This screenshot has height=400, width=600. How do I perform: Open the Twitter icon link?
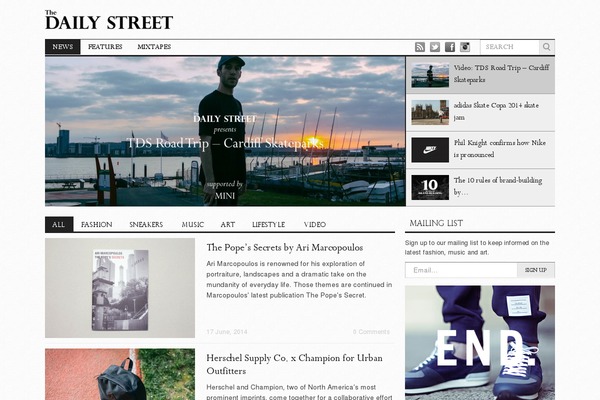click(x=435, y=47)
